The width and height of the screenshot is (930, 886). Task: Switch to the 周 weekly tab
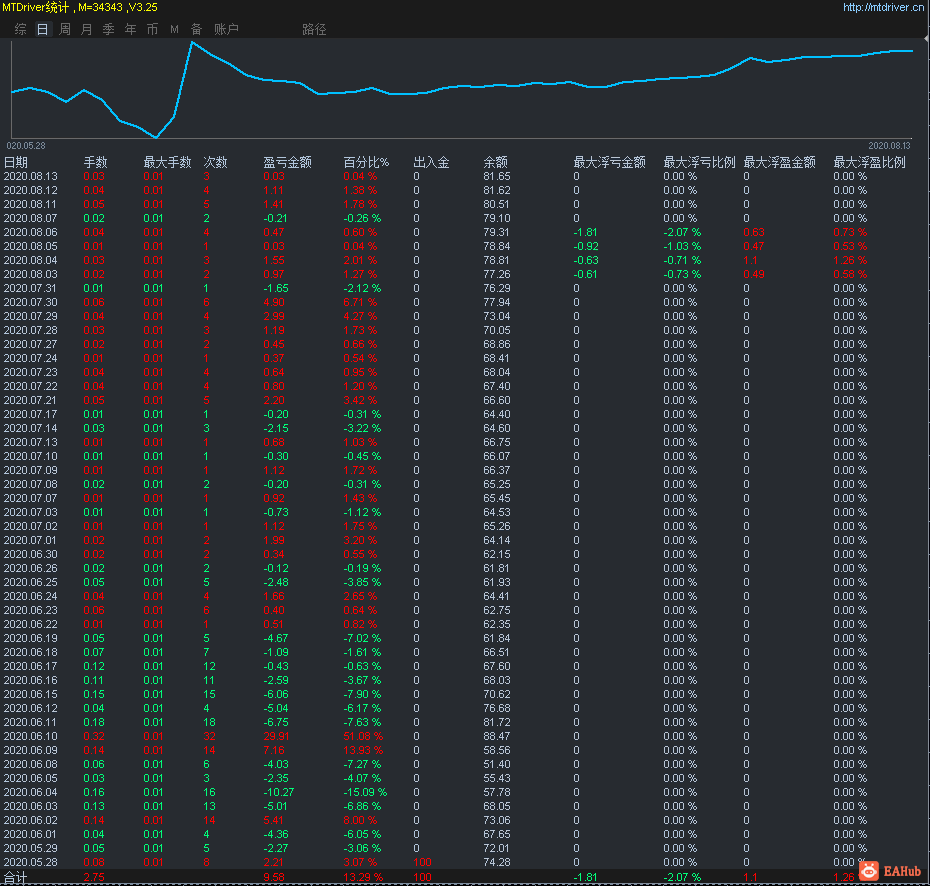pos(64,29)
